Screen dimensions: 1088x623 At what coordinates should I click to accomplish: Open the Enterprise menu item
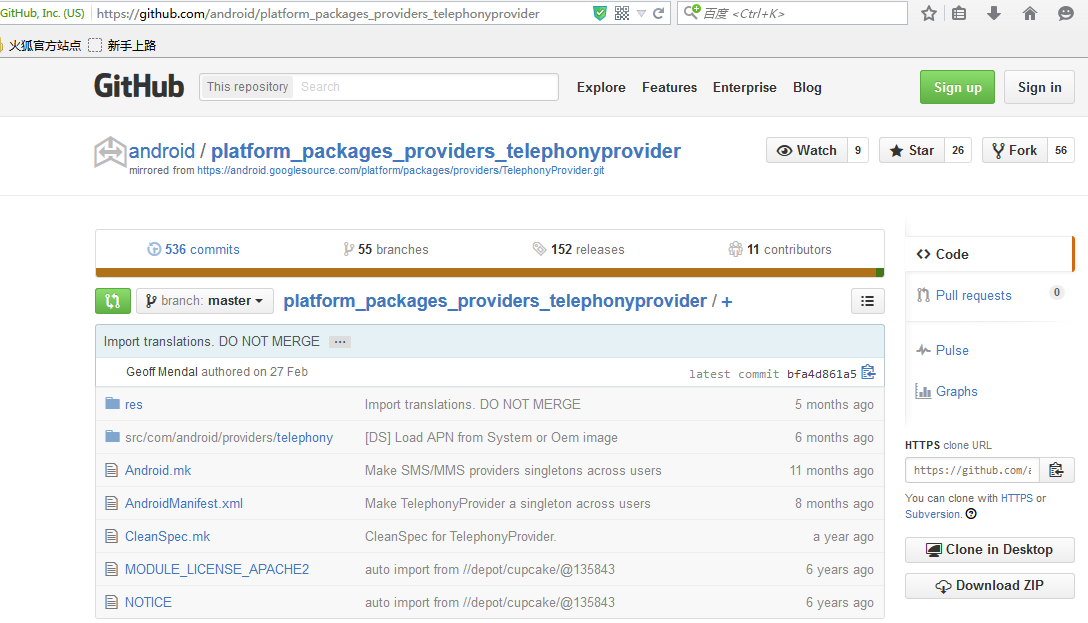[x=745, y=87]
